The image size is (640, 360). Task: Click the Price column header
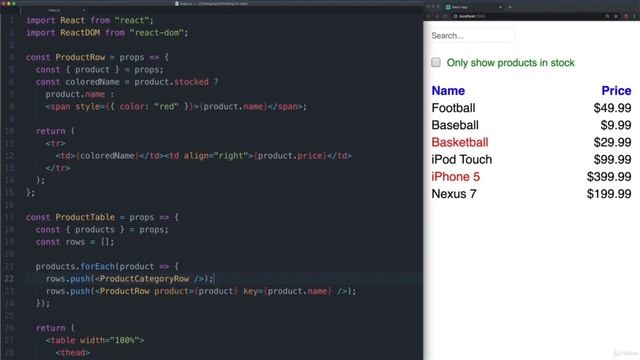tap(616, 91)
